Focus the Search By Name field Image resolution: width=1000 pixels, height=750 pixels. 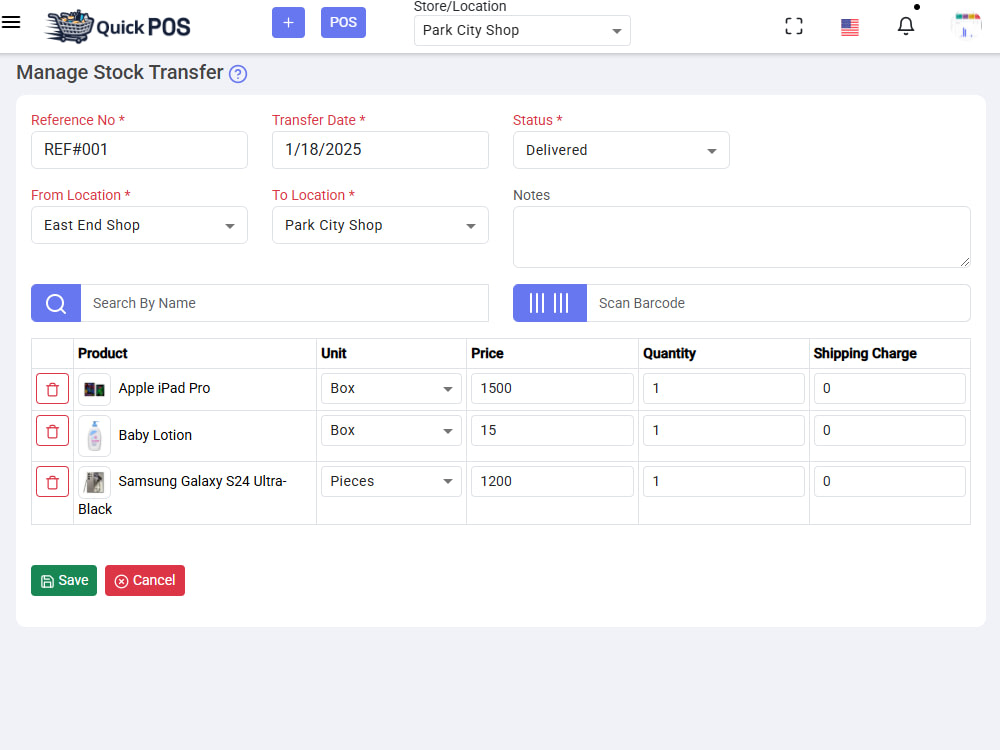point(284,303)
